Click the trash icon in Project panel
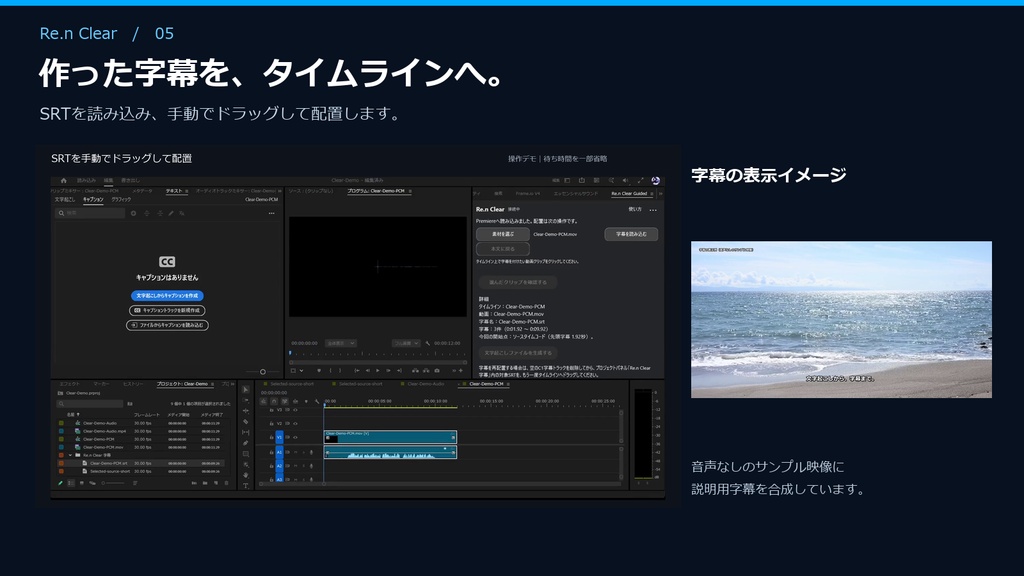 tap(227, 483)
